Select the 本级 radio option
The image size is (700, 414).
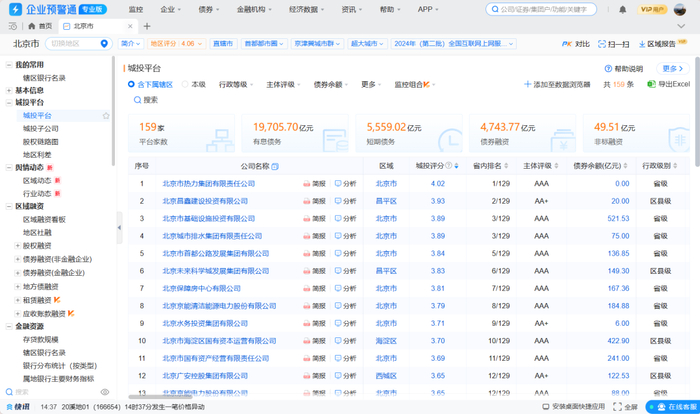click(185, 85)
